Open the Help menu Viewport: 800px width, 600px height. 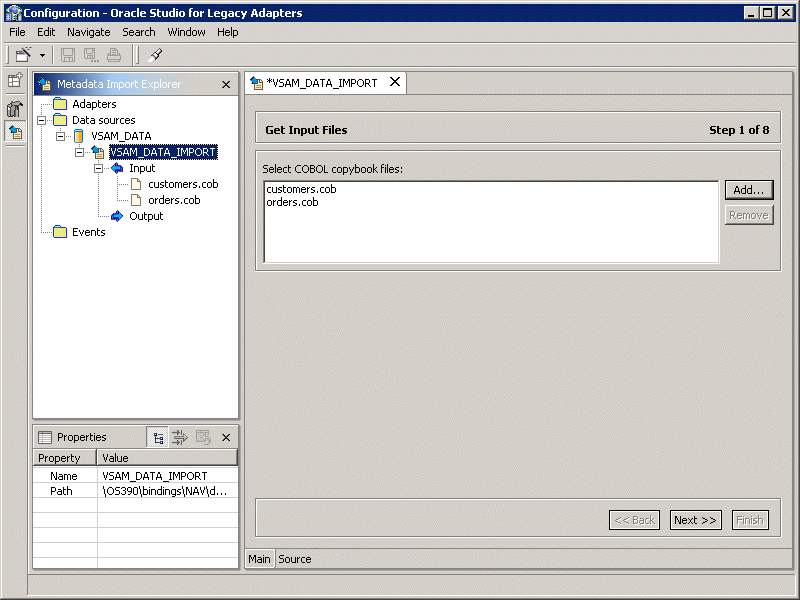coord(228,32)
